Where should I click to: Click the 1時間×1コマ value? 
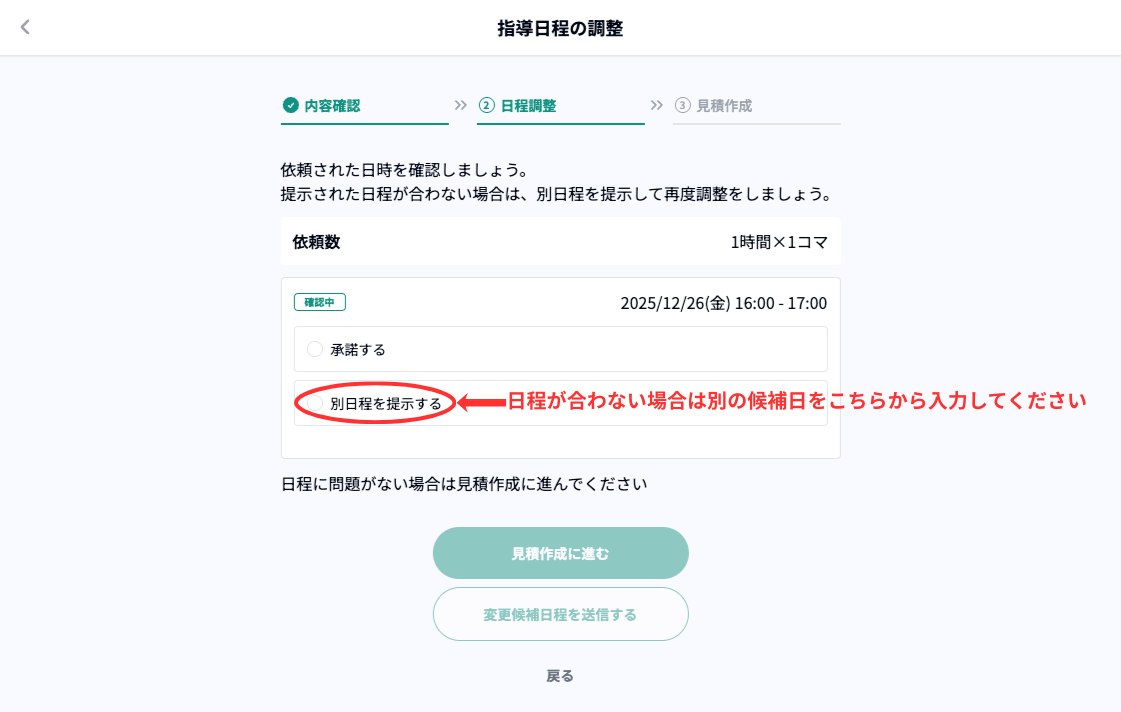point(778,242)
